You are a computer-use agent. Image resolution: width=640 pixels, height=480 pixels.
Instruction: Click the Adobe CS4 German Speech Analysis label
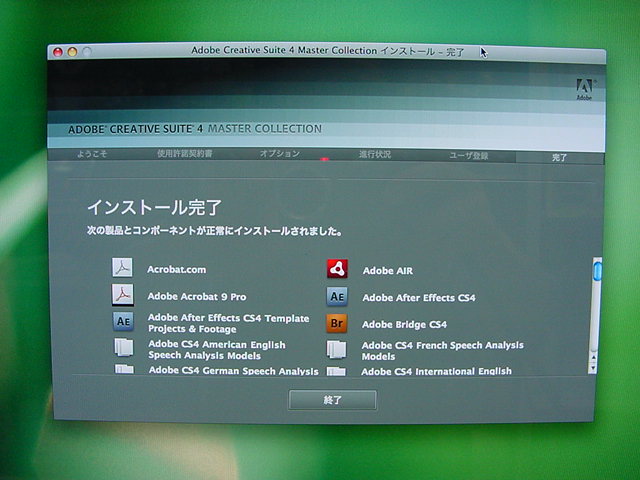(x=233, y=371)
